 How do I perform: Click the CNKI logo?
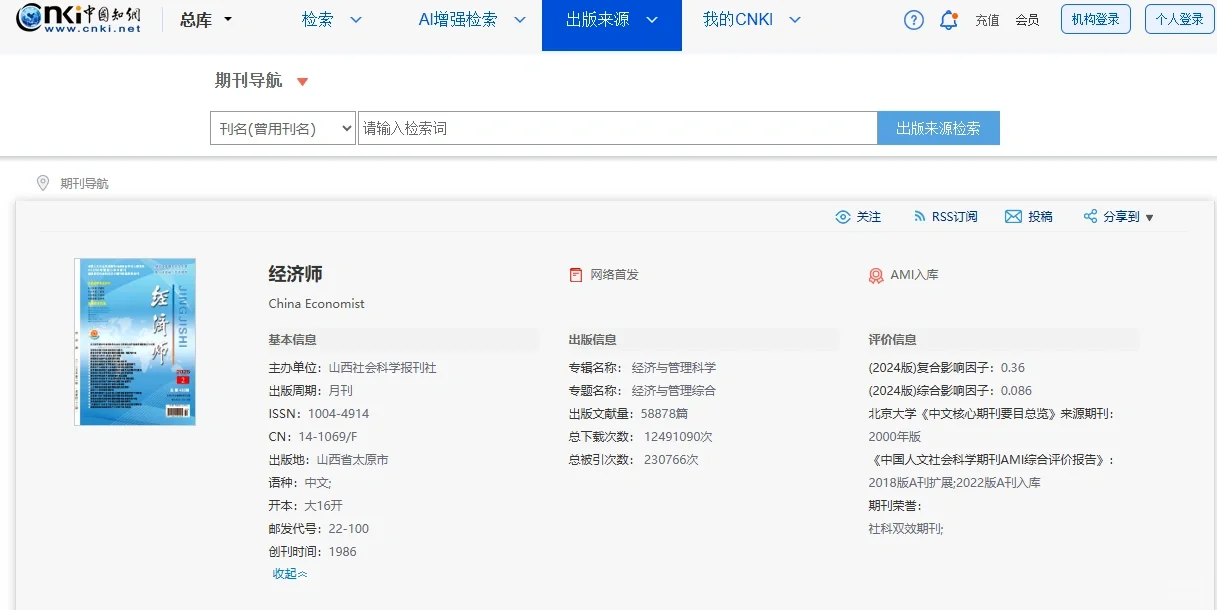pos(78,18)
